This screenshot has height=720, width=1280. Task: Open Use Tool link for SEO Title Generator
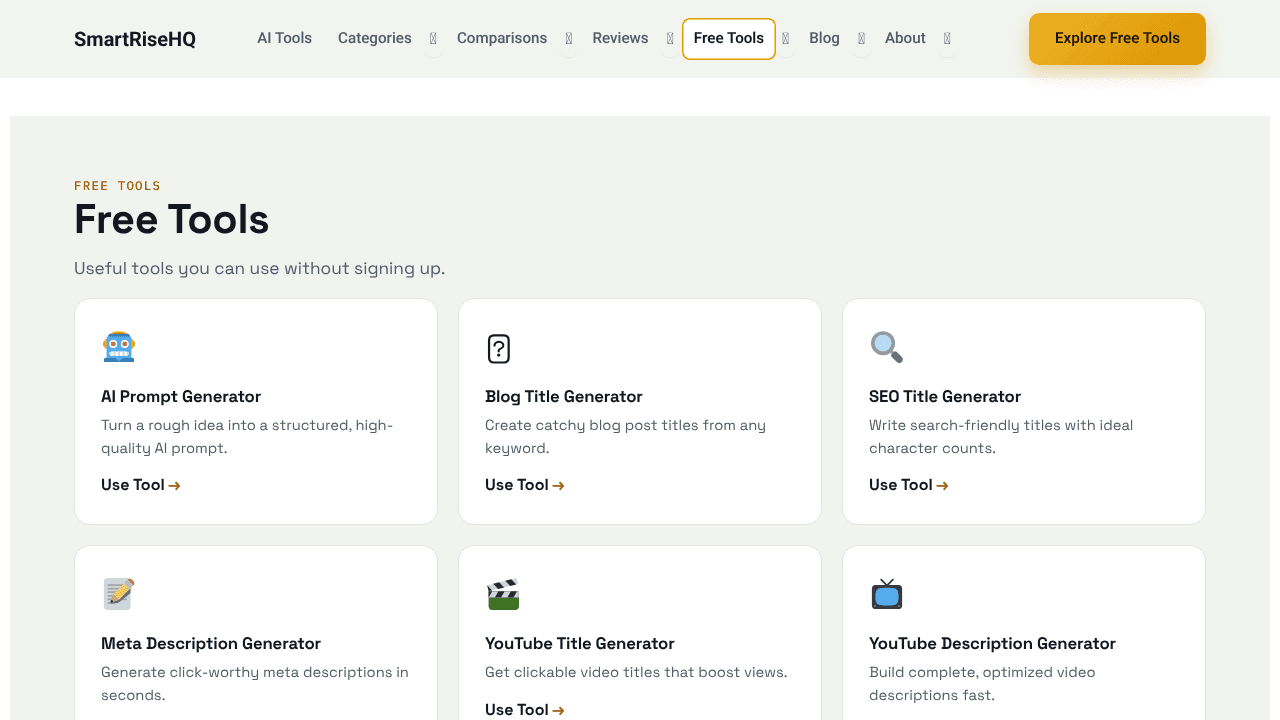click(x=909, y=485)
